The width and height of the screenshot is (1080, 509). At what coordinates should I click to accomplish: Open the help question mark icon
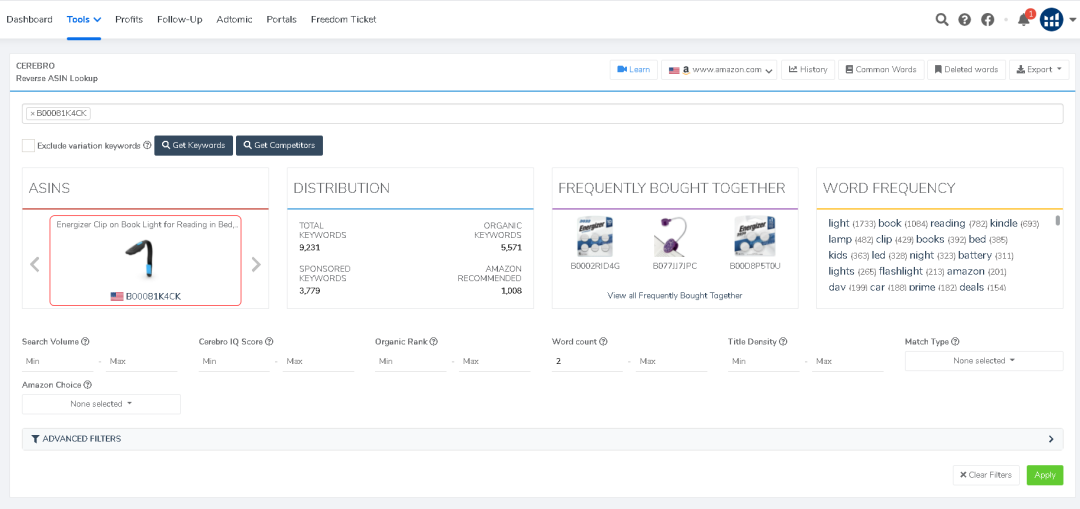(x=964, y=19)
